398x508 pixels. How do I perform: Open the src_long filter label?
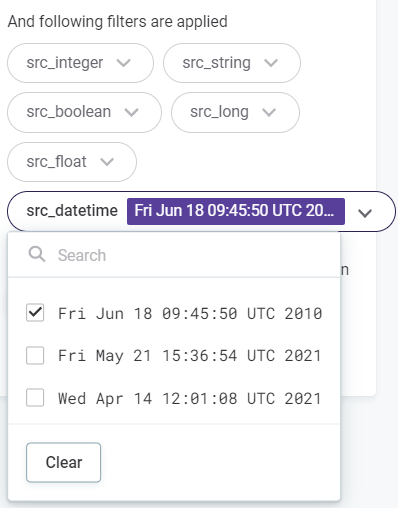[219, 112]
